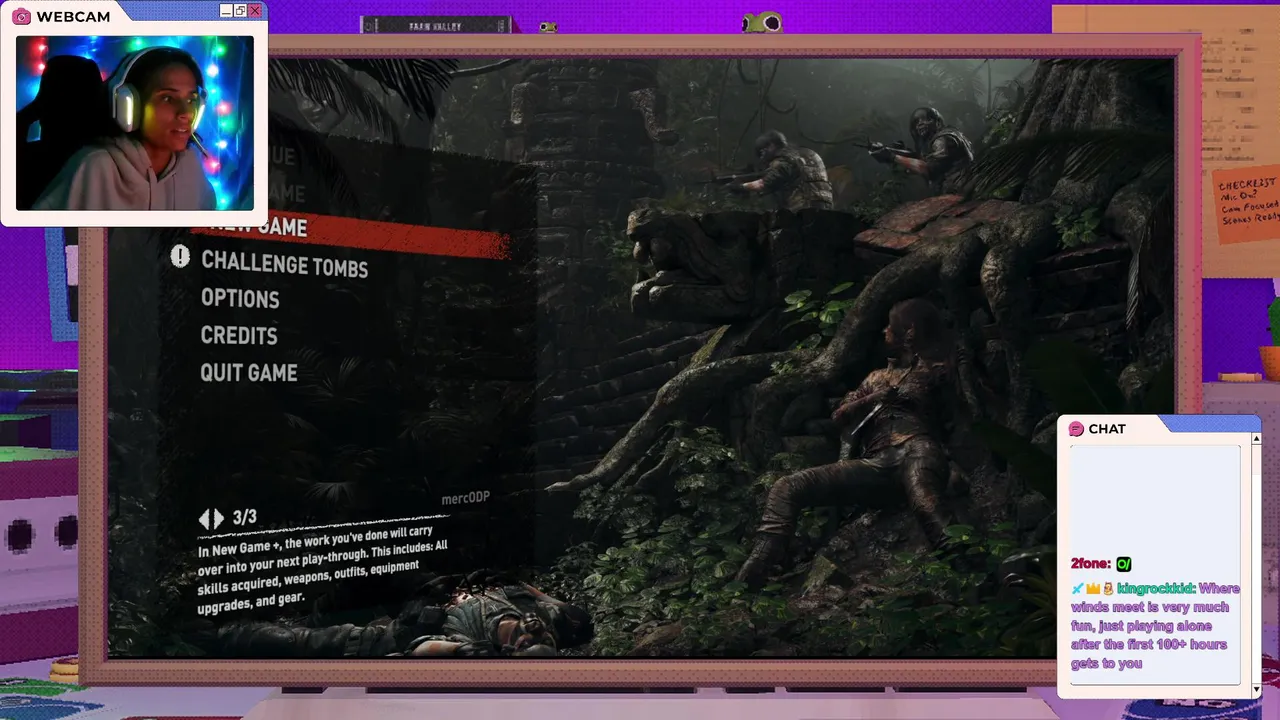Show the next tip with the right arrow

(x=218, y=519)
